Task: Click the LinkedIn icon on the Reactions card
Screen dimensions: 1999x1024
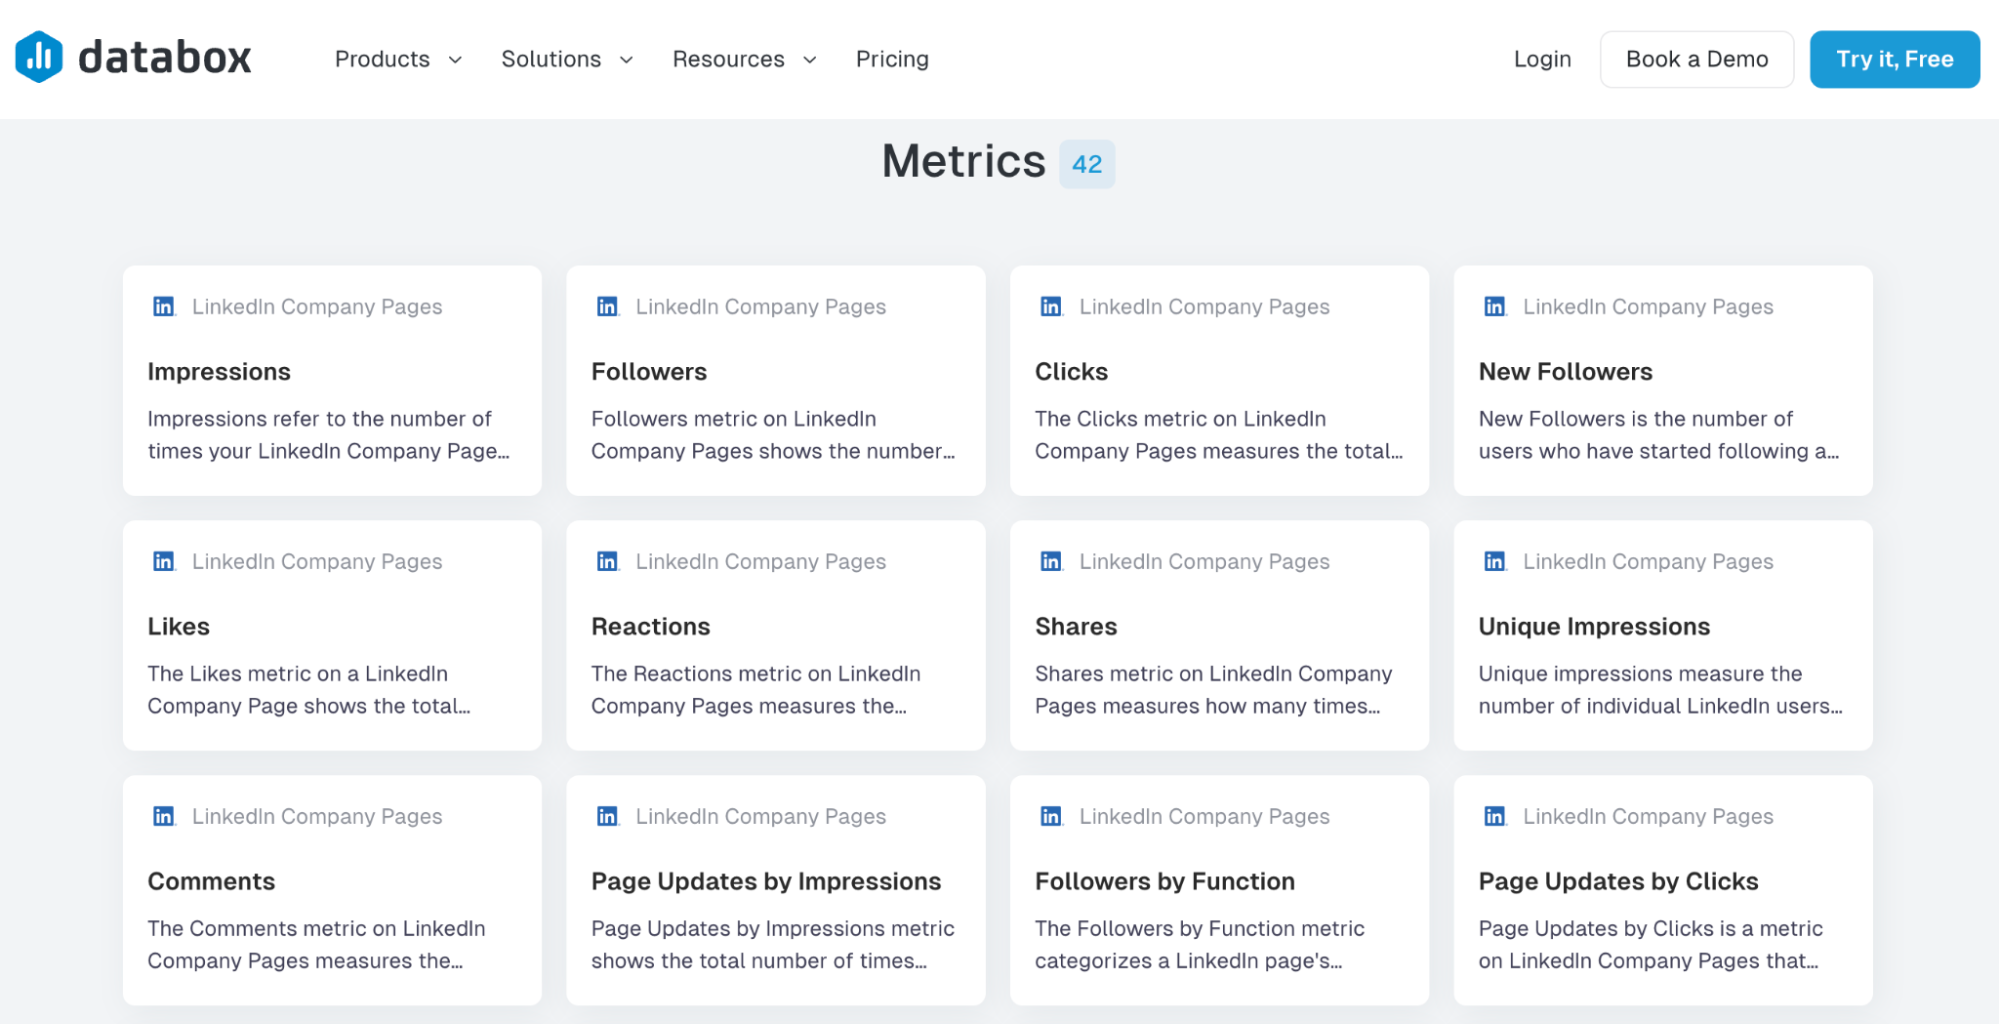Action: [607, 561]
